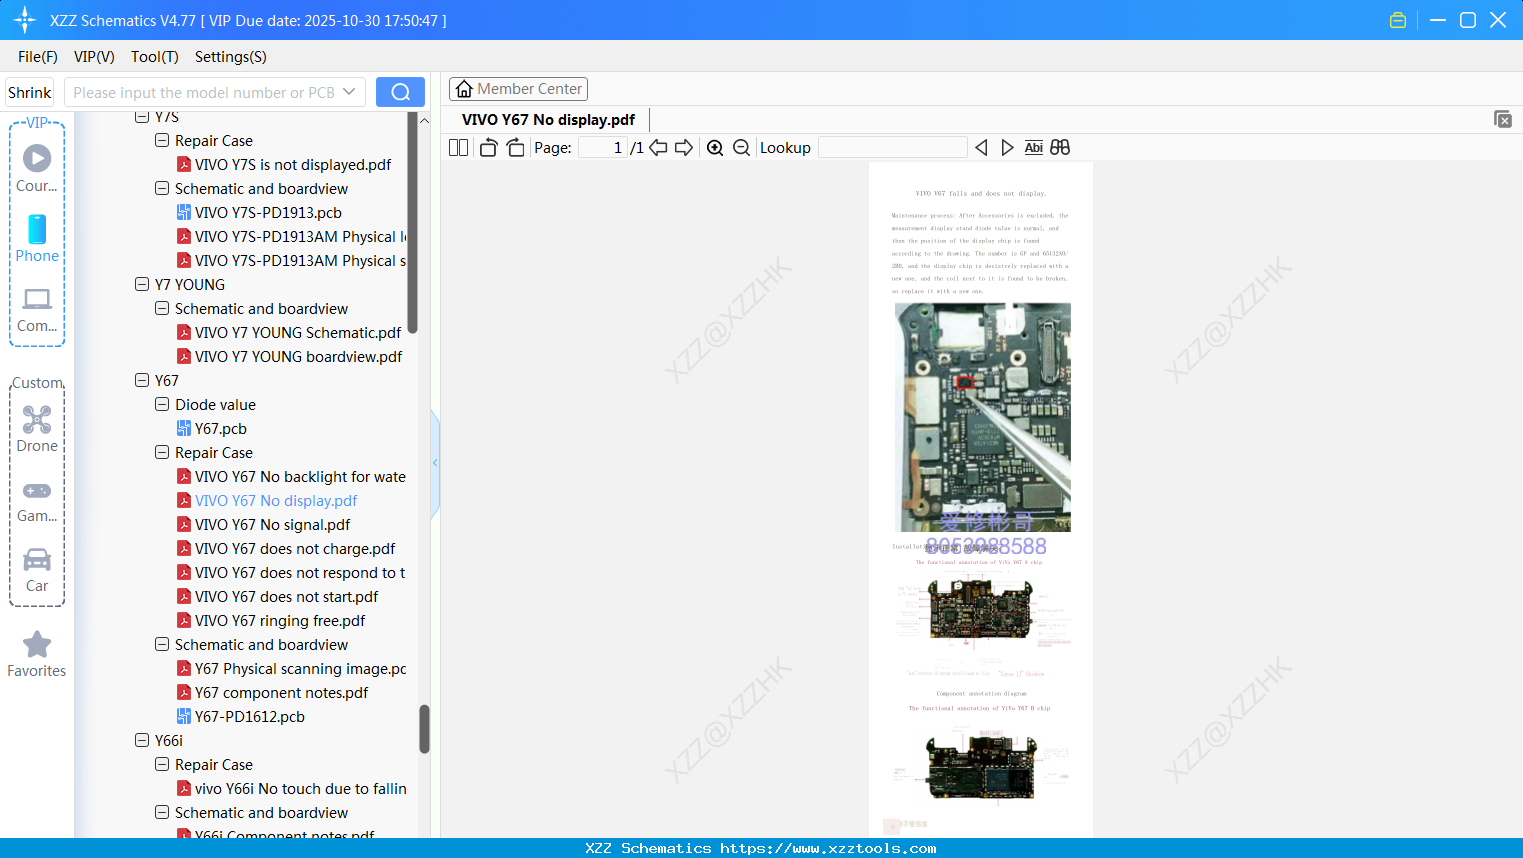
Task: Open the Computer category in the sidebar
Action: tap(37, 309)
